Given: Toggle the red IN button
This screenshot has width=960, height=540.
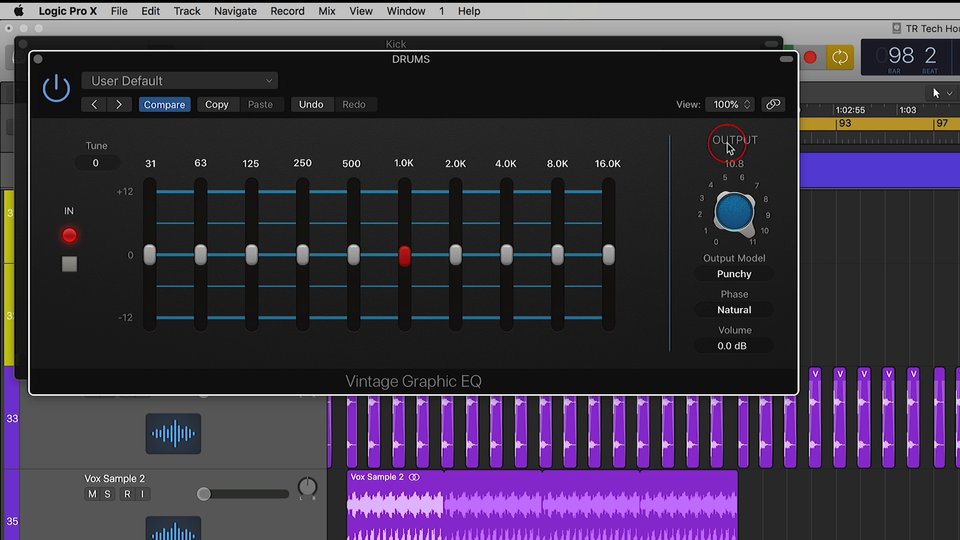Looking at the screenshot, I should click(69, 235).
